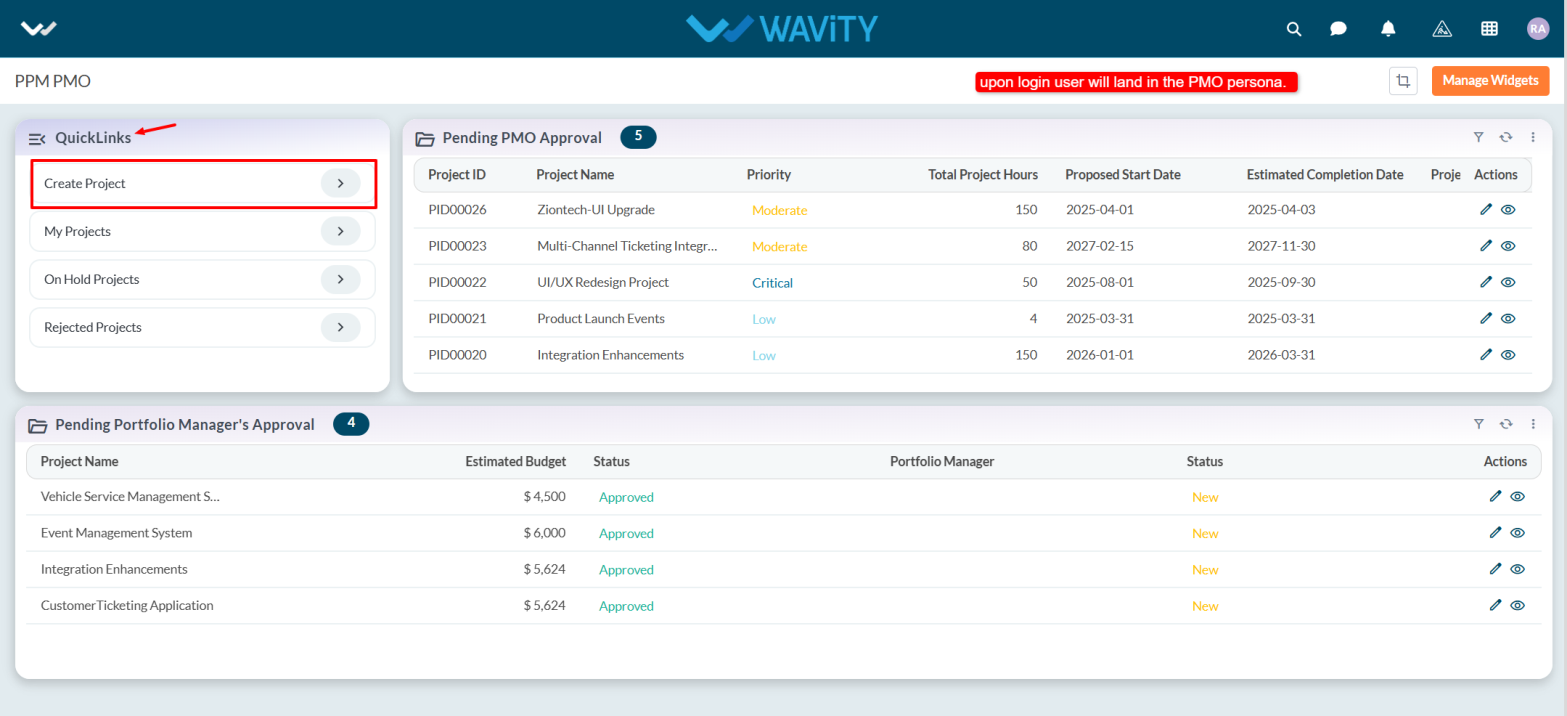The width and height of the screenshot is (1567, 716).
Task: Open Pending PMO Approval more options menu
Action: pos(1532,137)
